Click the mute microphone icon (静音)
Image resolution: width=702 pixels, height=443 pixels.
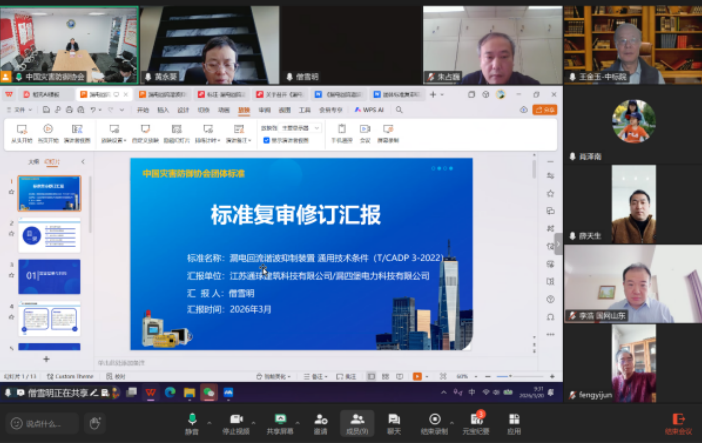pos(191,419)
